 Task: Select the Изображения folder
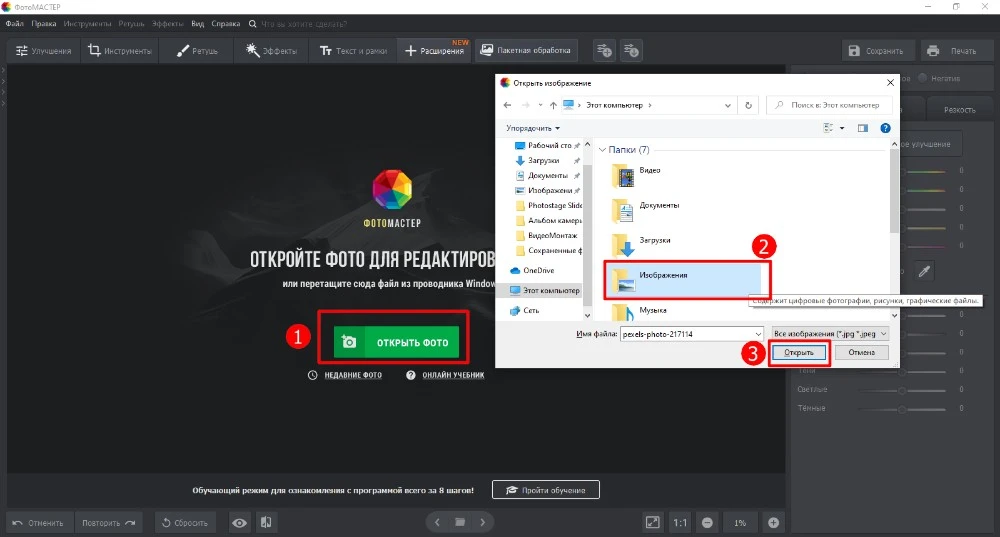662,276
